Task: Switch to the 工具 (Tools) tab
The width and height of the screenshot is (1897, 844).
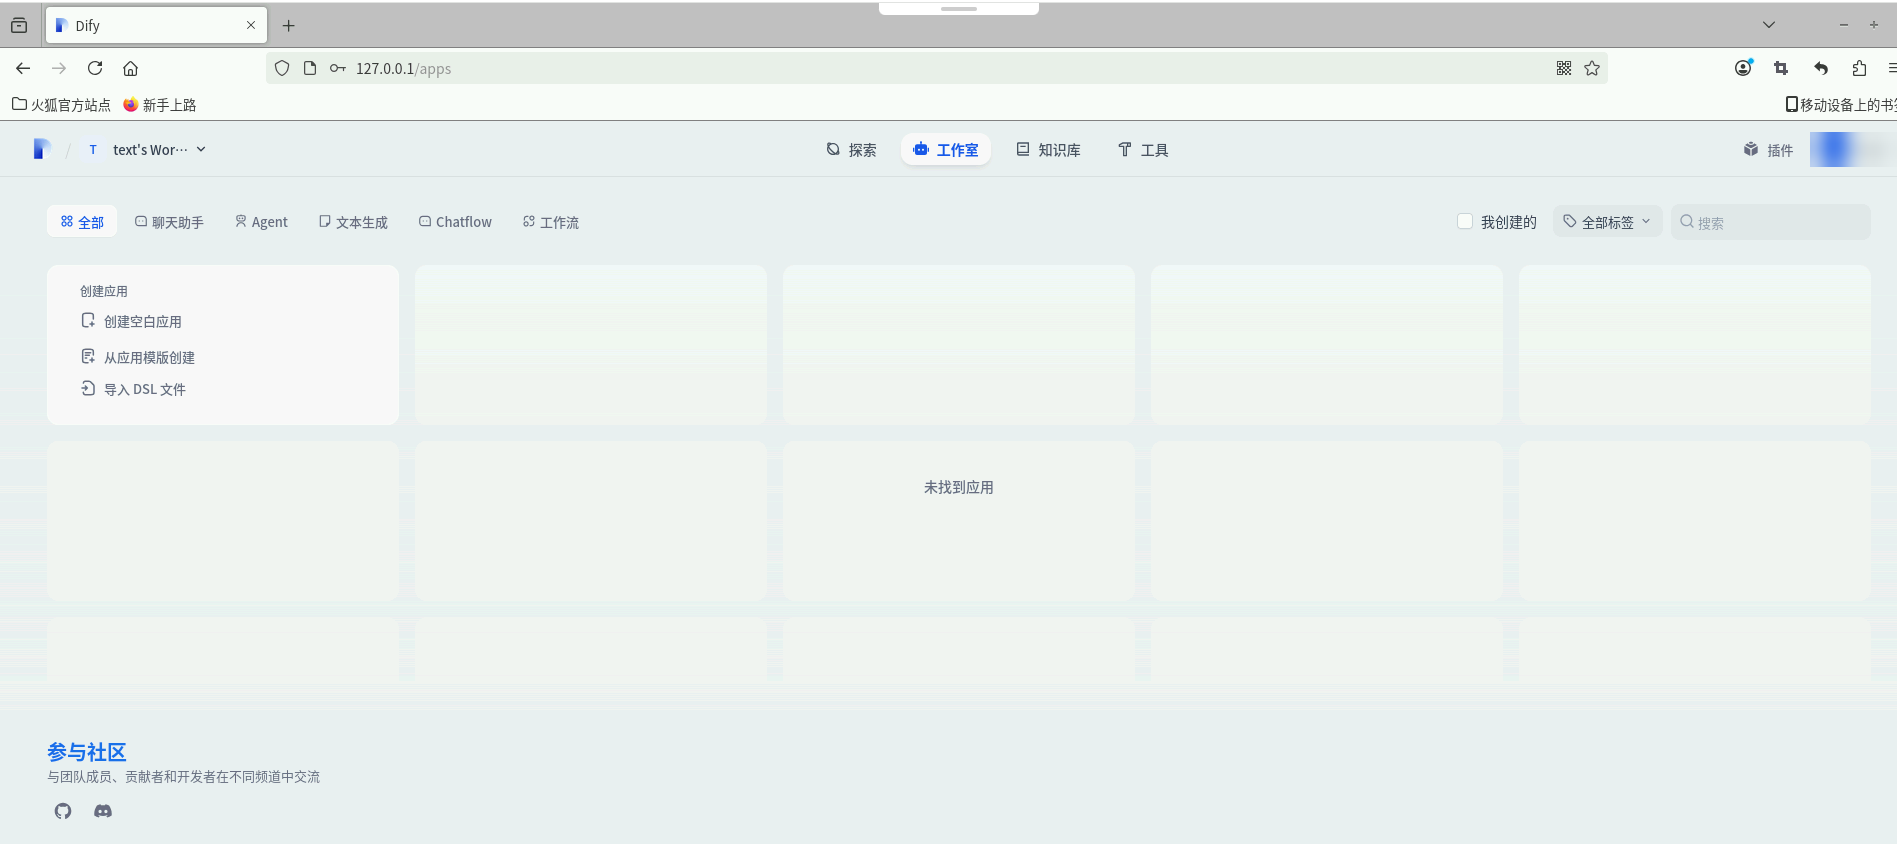Action: pos(1143,150)
